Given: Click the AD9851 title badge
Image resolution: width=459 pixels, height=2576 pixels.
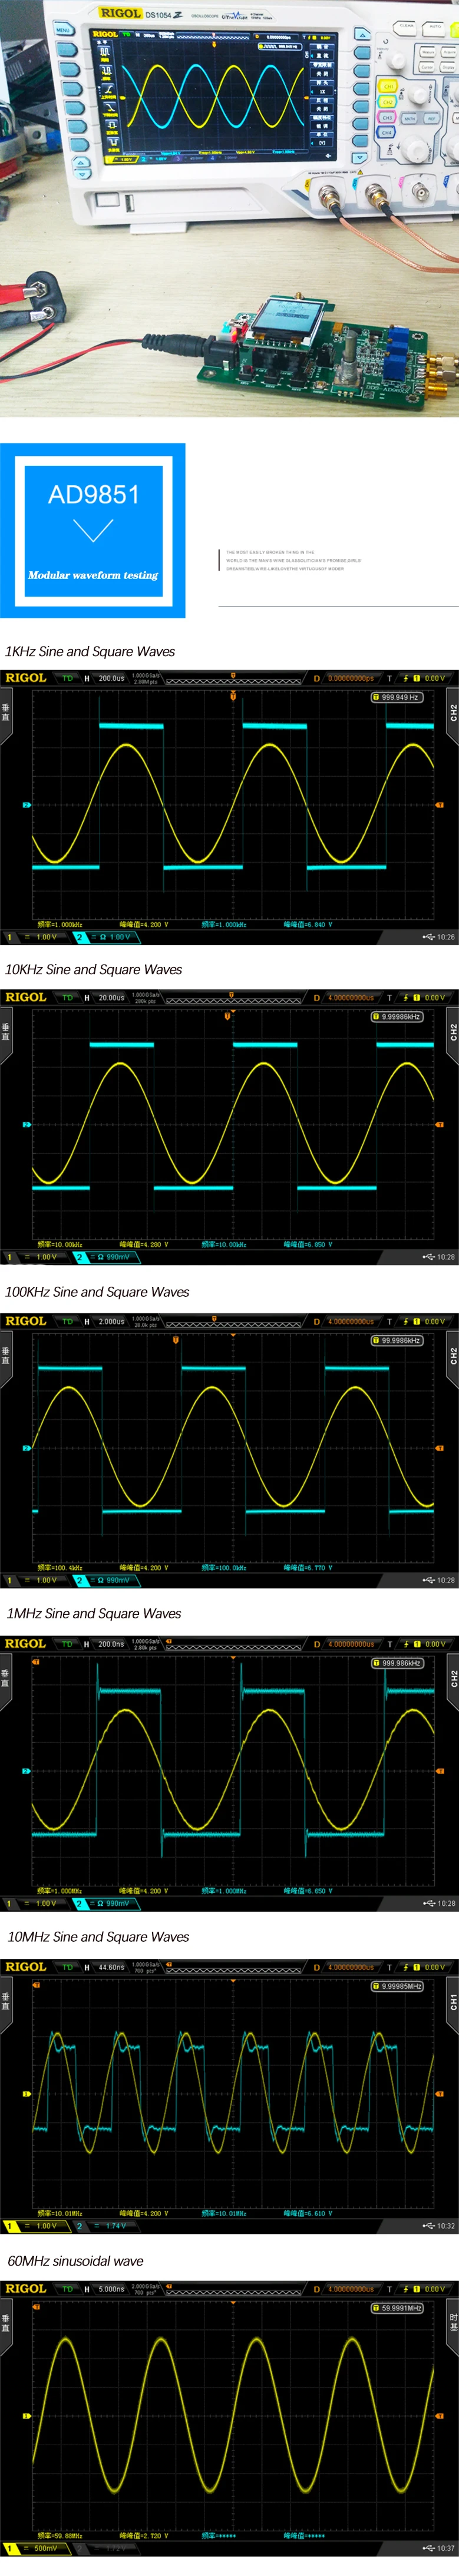Looking at the screenshot, I should coord(93,530).
